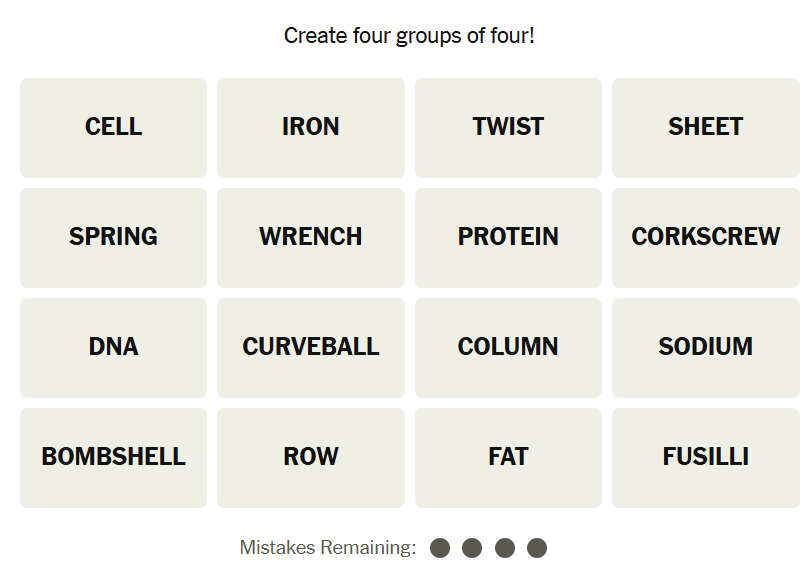Click the "Create four groups of four!" heading

409,36
